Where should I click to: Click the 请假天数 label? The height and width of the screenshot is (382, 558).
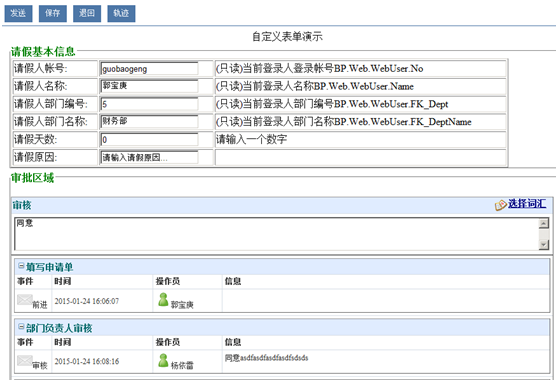[x=36, y=140]
